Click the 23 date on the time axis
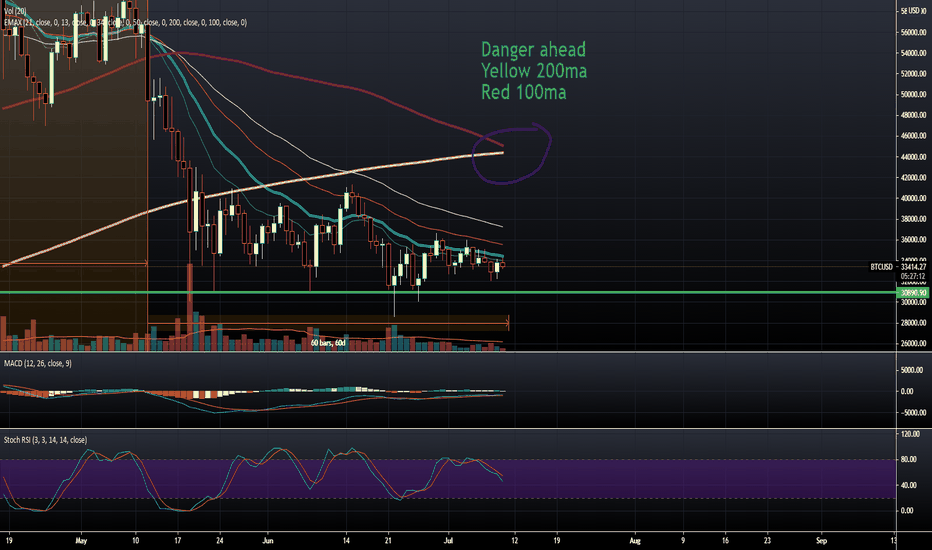932x550 pixels. coord(767,540)
